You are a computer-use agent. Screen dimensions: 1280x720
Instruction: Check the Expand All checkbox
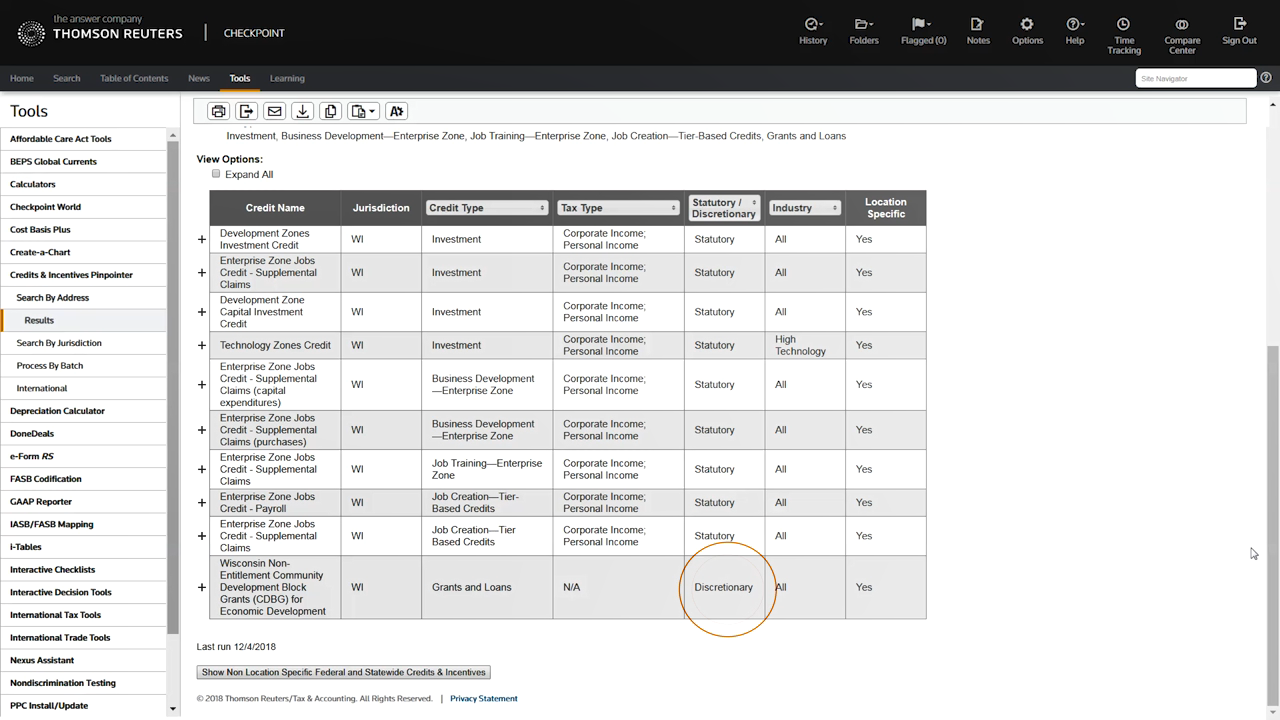click(x=216, y=174)
